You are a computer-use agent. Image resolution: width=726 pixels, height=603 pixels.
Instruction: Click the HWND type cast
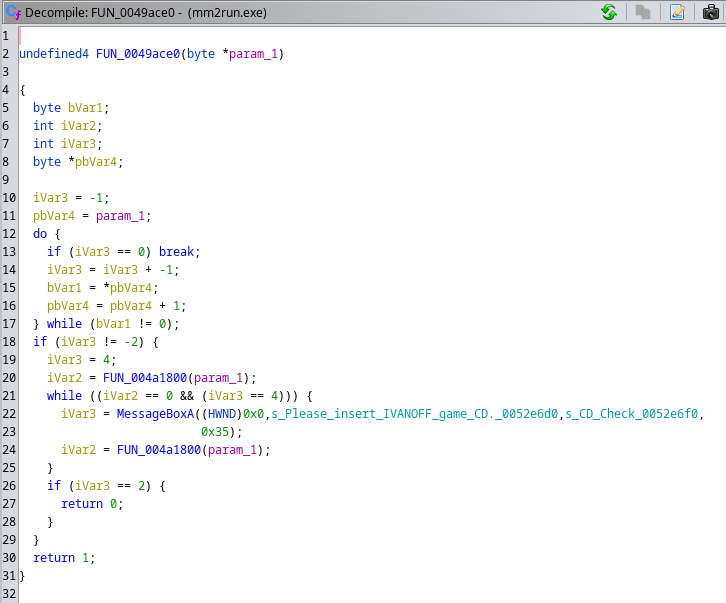tap(222, 414)
